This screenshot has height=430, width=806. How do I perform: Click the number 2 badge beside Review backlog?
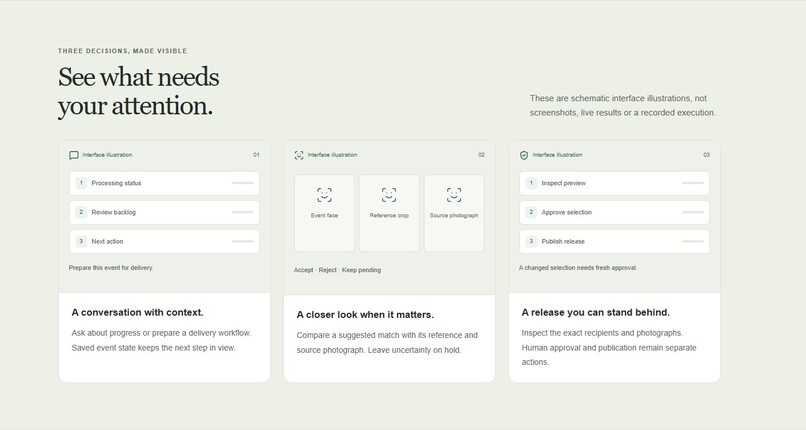pos(81,212)
